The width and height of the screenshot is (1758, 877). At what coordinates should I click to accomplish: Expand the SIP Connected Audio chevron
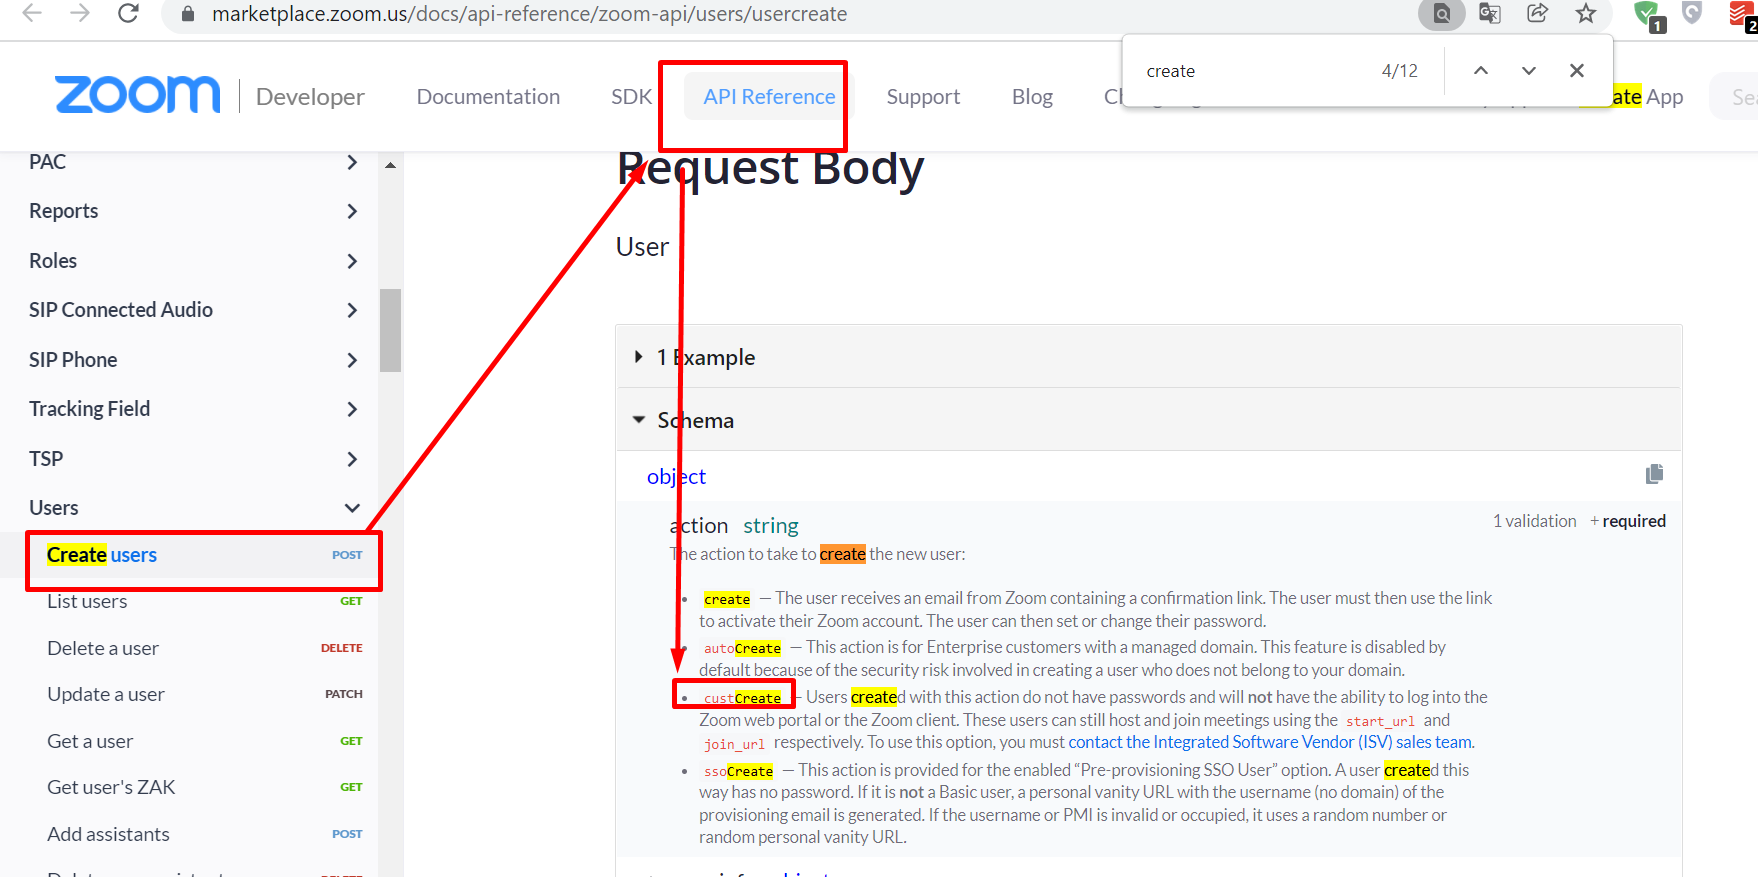[352, 310]
